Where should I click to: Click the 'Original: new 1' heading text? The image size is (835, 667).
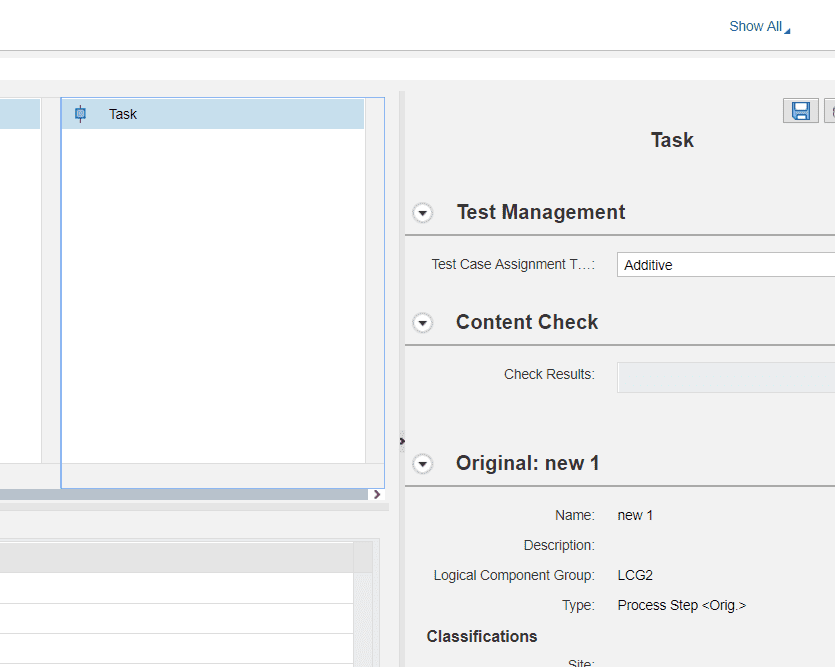pos(527,463)
